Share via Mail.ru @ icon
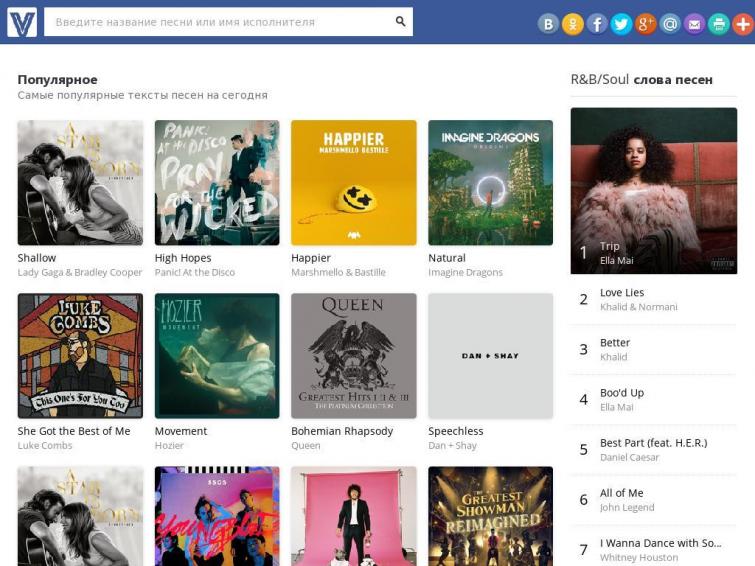755x566 pixels. coord(670,24)
